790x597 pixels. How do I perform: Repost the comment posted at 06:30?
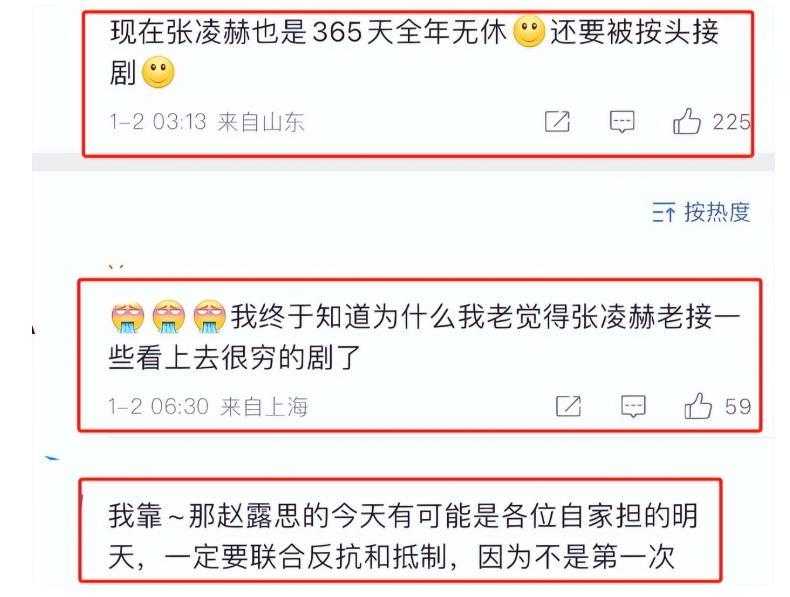coord(568,406)
